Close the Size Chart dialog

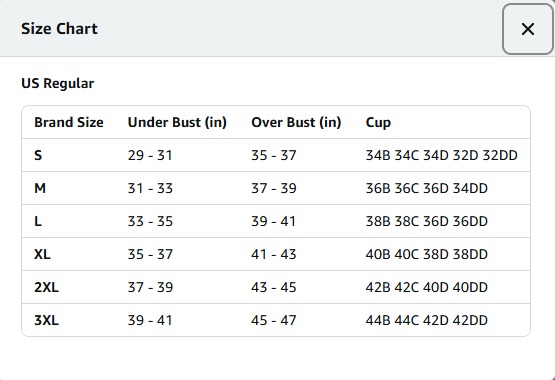tap(527, 29)
